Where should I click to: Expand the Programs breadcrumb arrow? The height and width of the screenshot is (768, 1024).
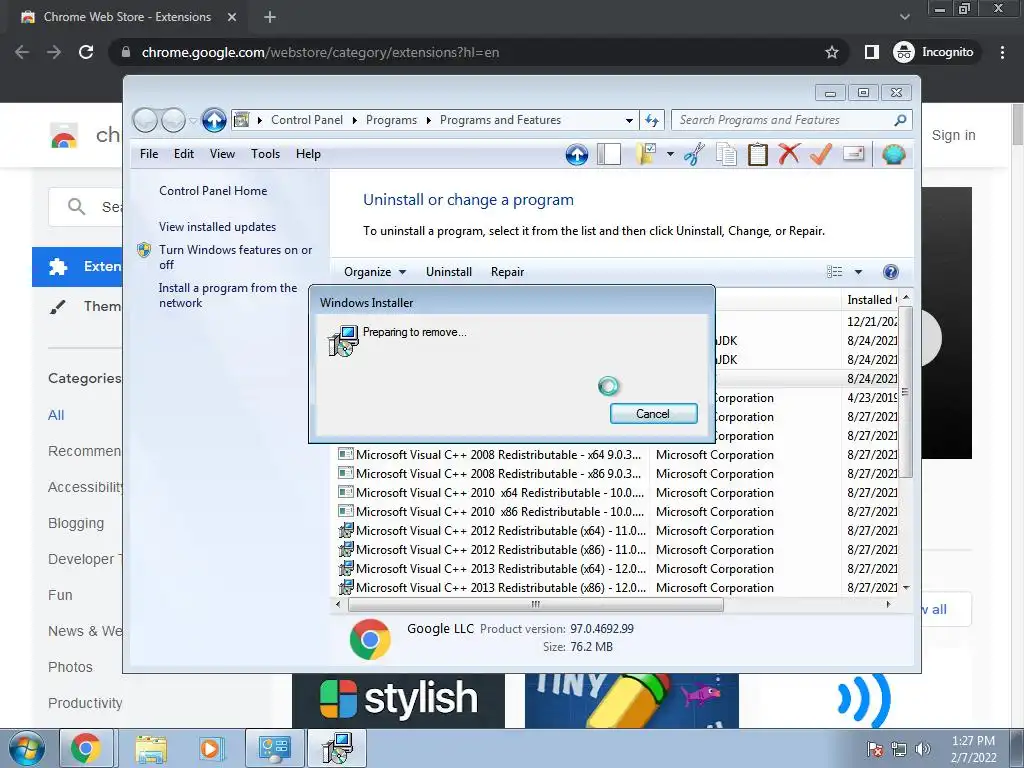[428, 120]
